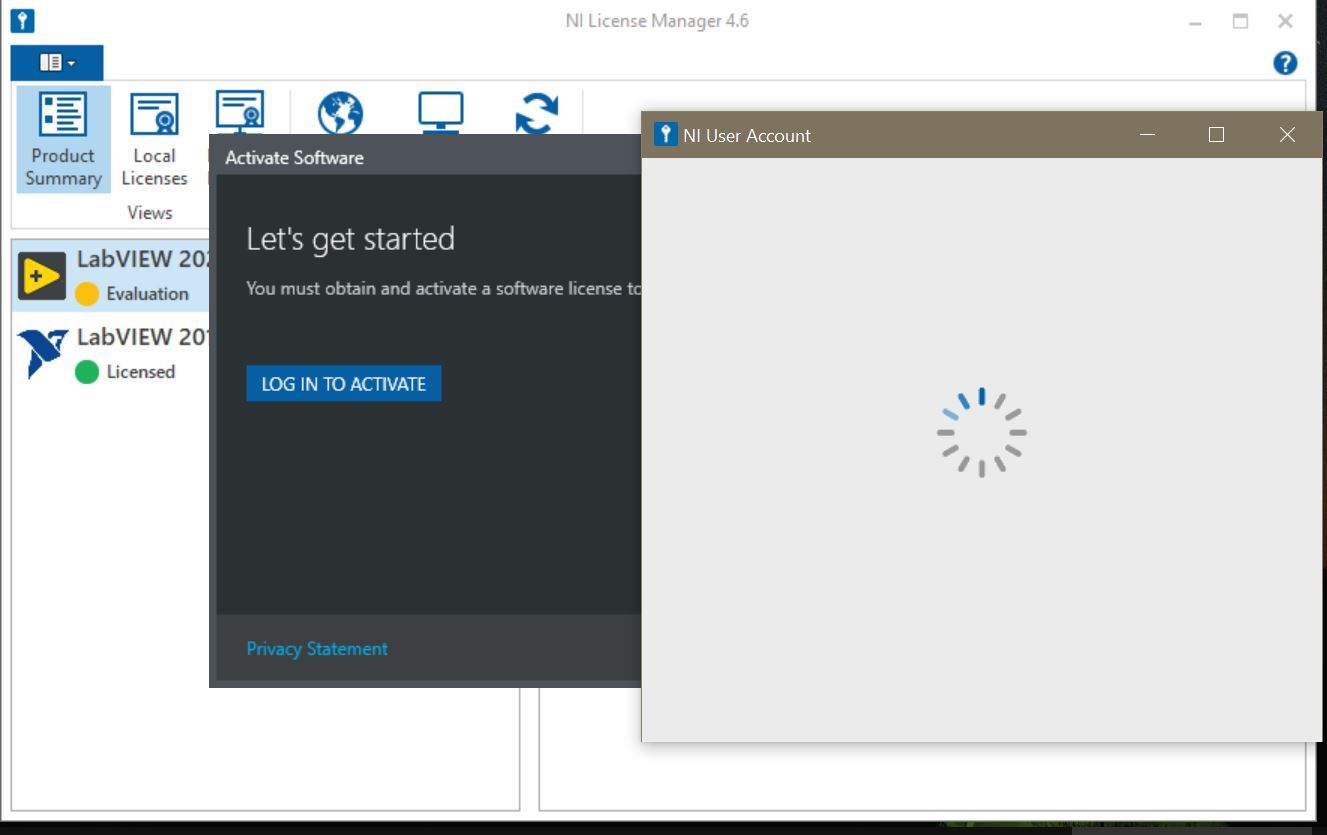The image size is (1327, 835).
Task: Click the key icon in NI User Account window
Action: 665,134
